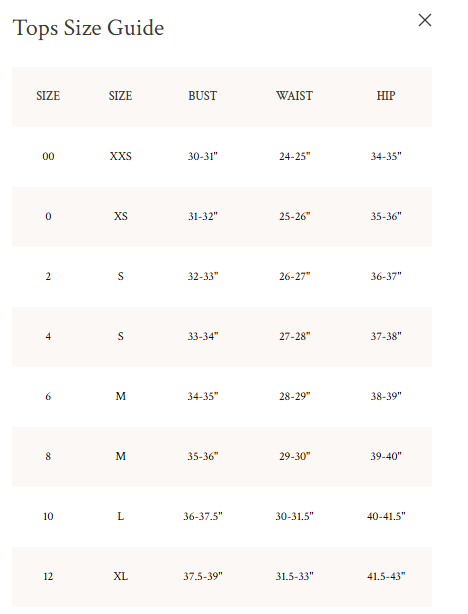
Task: Click the size 00 cell
Action: click(48, 156)
